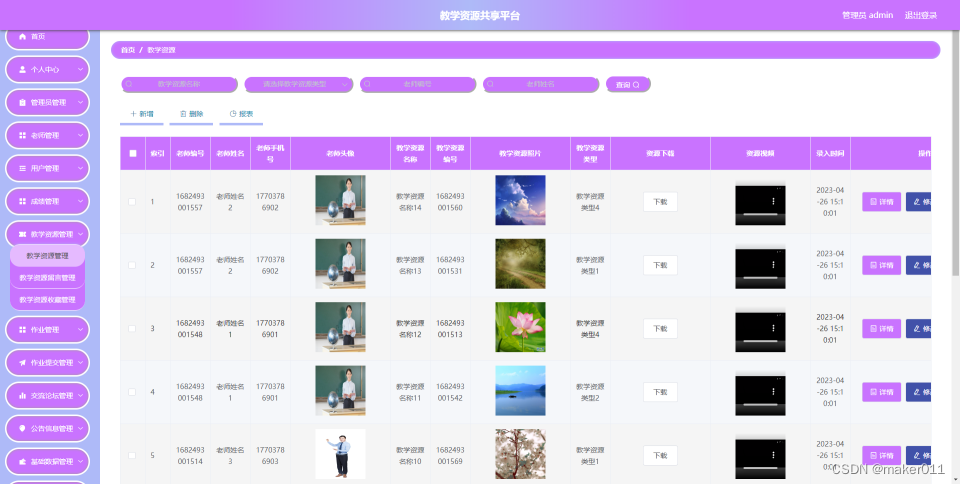This screenshot has height=484, width=960.
Task: Select the 教学资源管理 submenu item
Action: pos(47,256)
